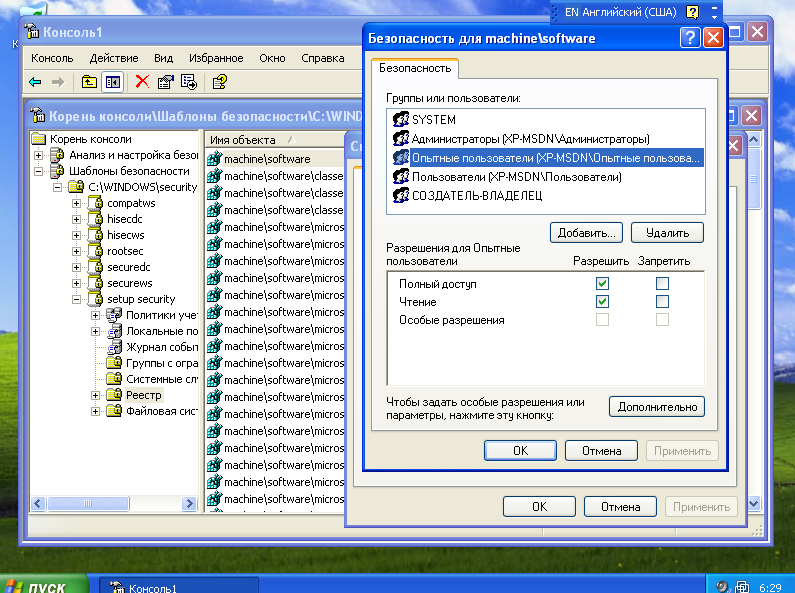Sort by Имя объекта column header

(x=274, y=140)
